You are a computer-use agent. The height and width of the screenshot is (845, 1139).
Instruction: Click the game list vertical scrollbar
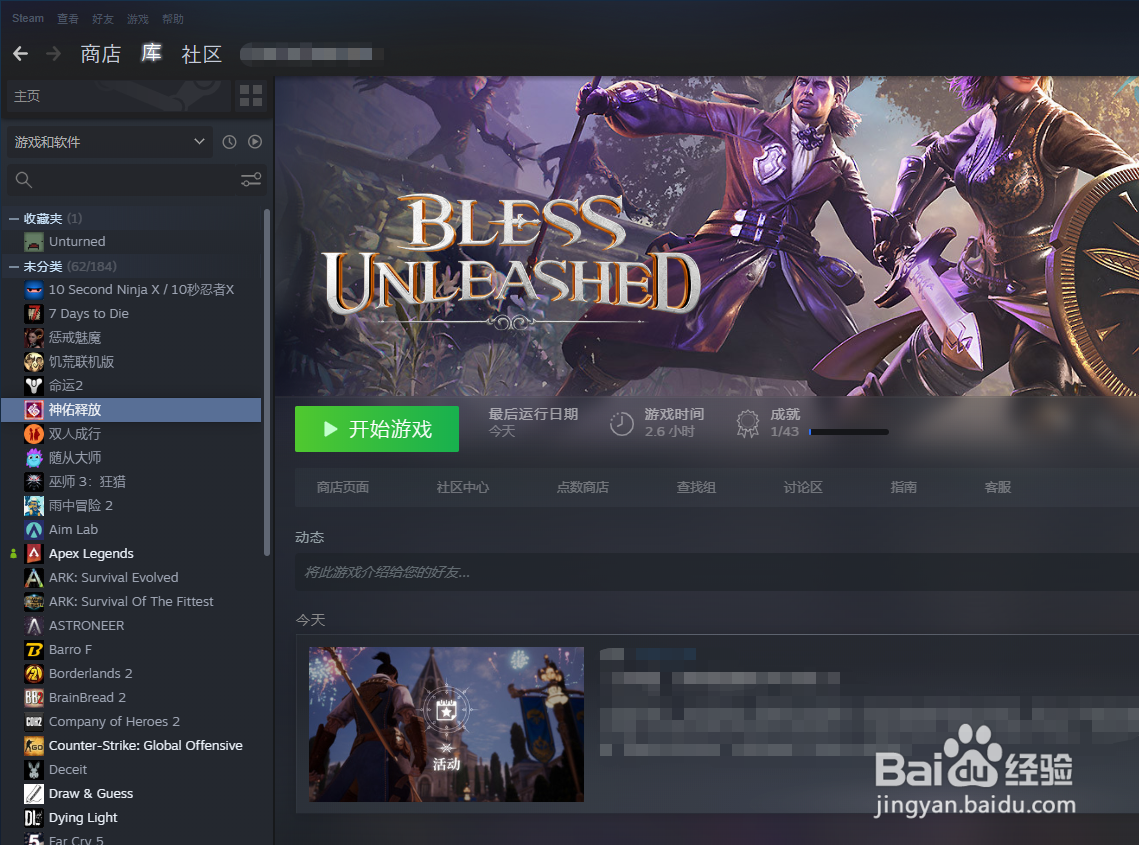coord(267,383)
